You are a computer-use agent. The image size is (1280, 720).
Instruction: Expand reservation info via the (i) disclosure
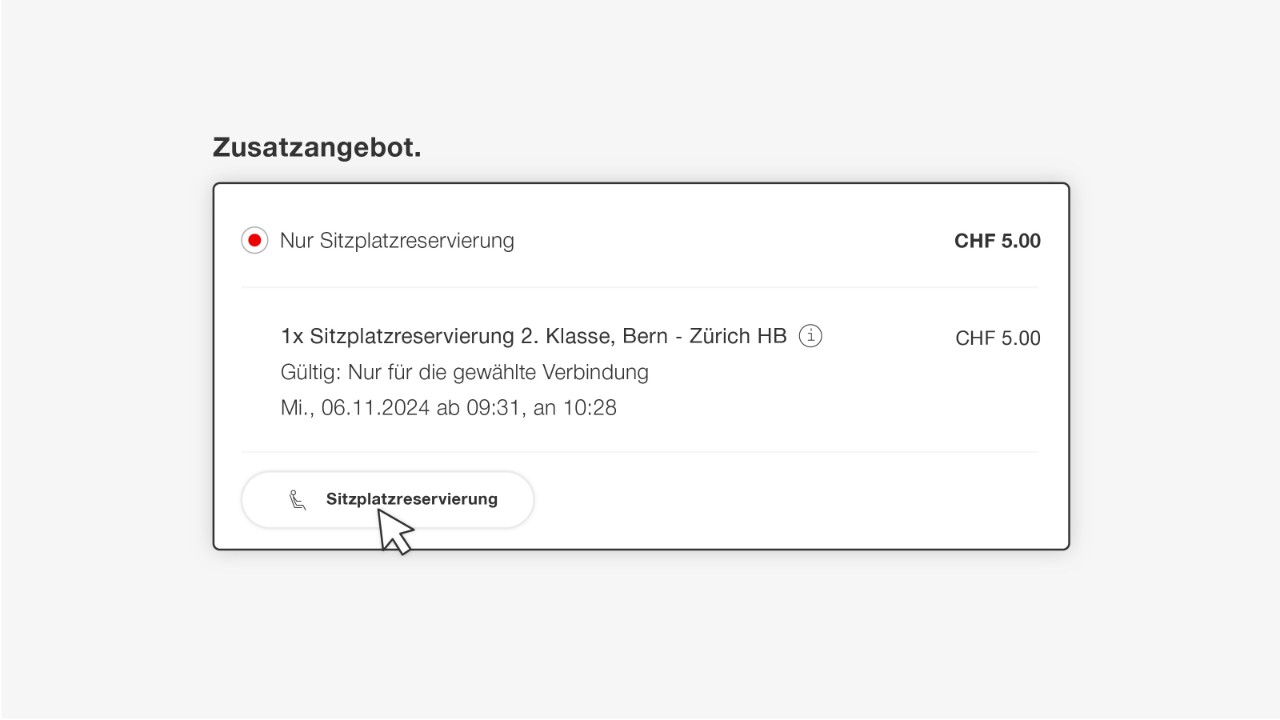pos(810,336)
